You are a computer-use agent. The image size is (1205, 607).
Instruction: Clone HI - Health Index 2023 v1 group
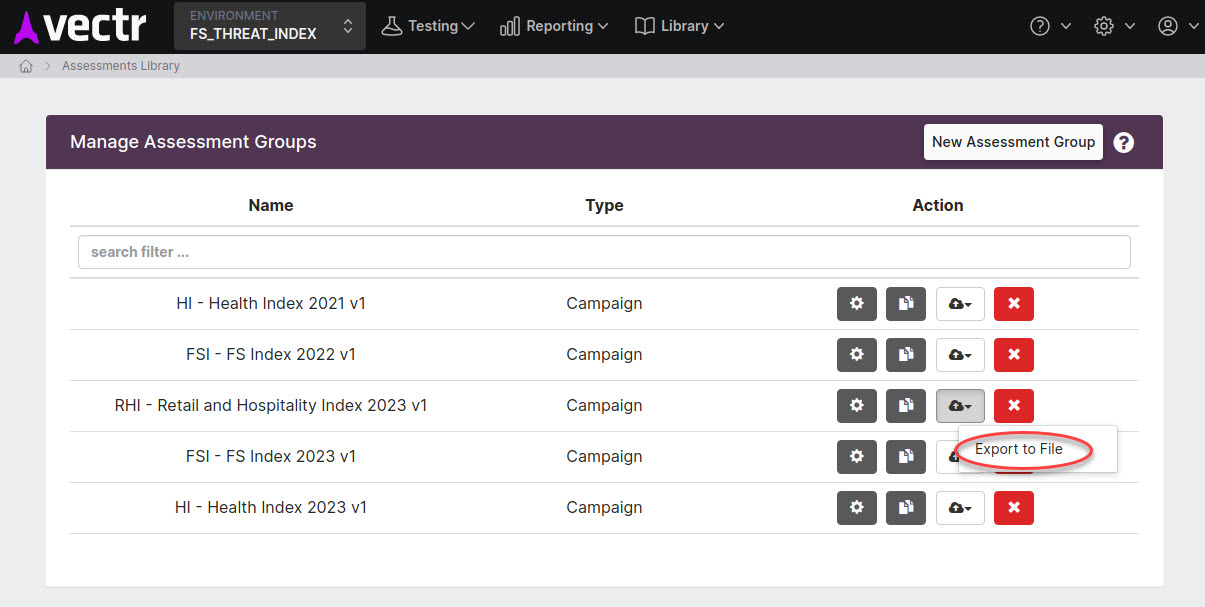[906, 508]
